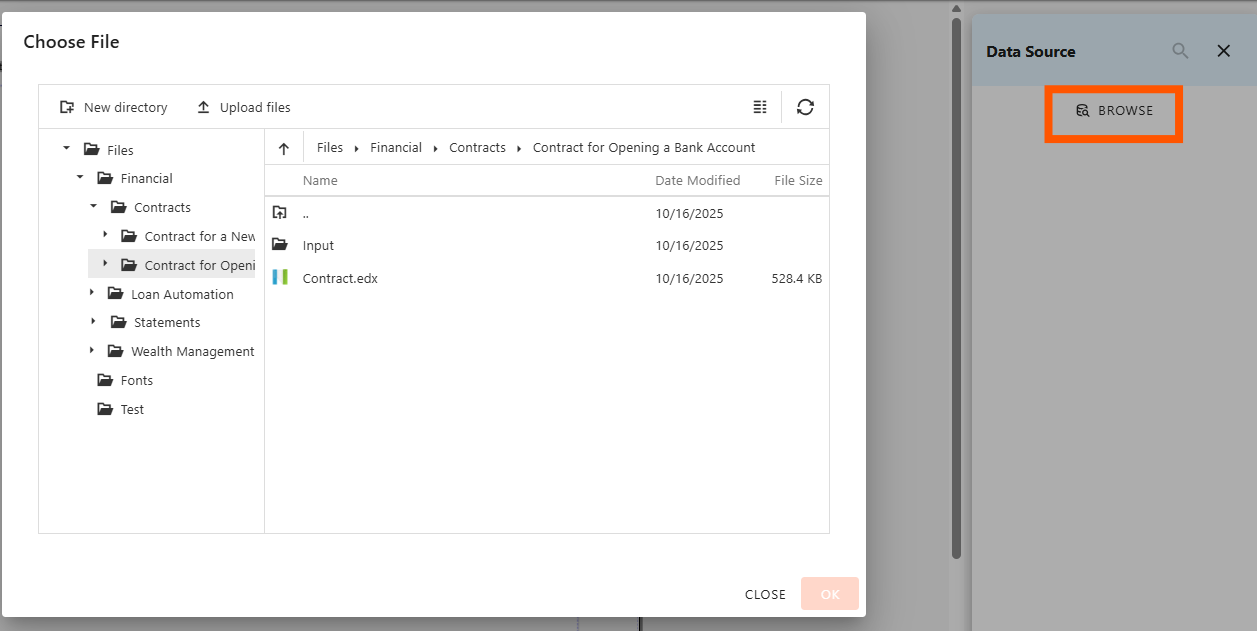
Task: Click the Upload files button
Action: click(244, 107)
